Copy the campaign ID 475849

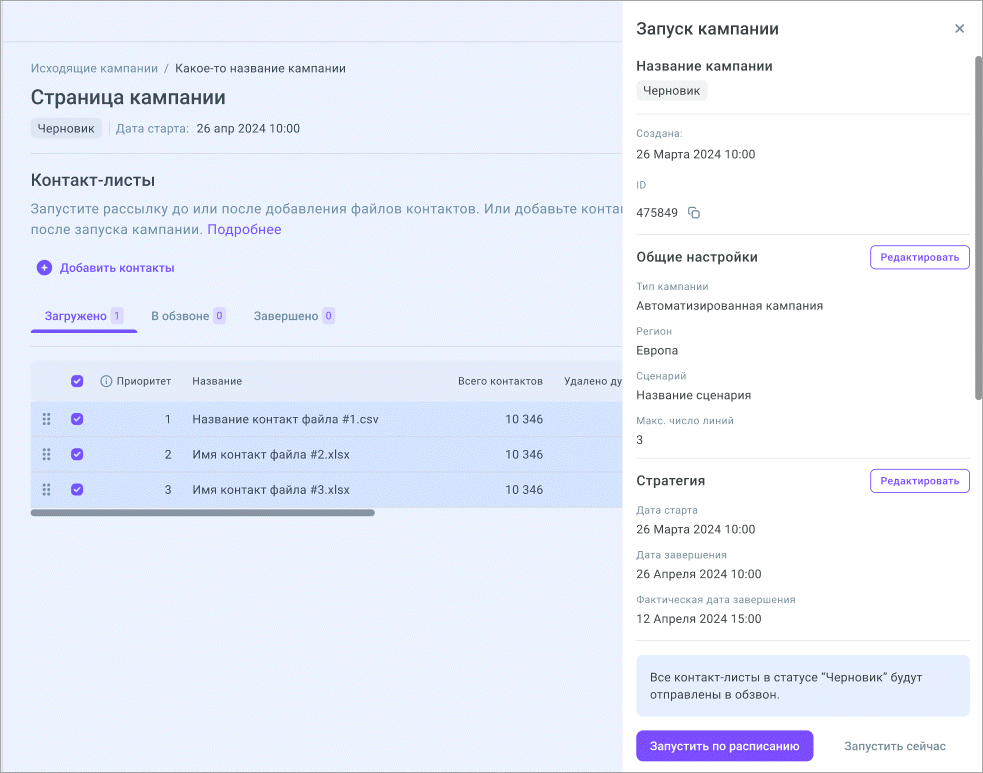tap(694, 213)
